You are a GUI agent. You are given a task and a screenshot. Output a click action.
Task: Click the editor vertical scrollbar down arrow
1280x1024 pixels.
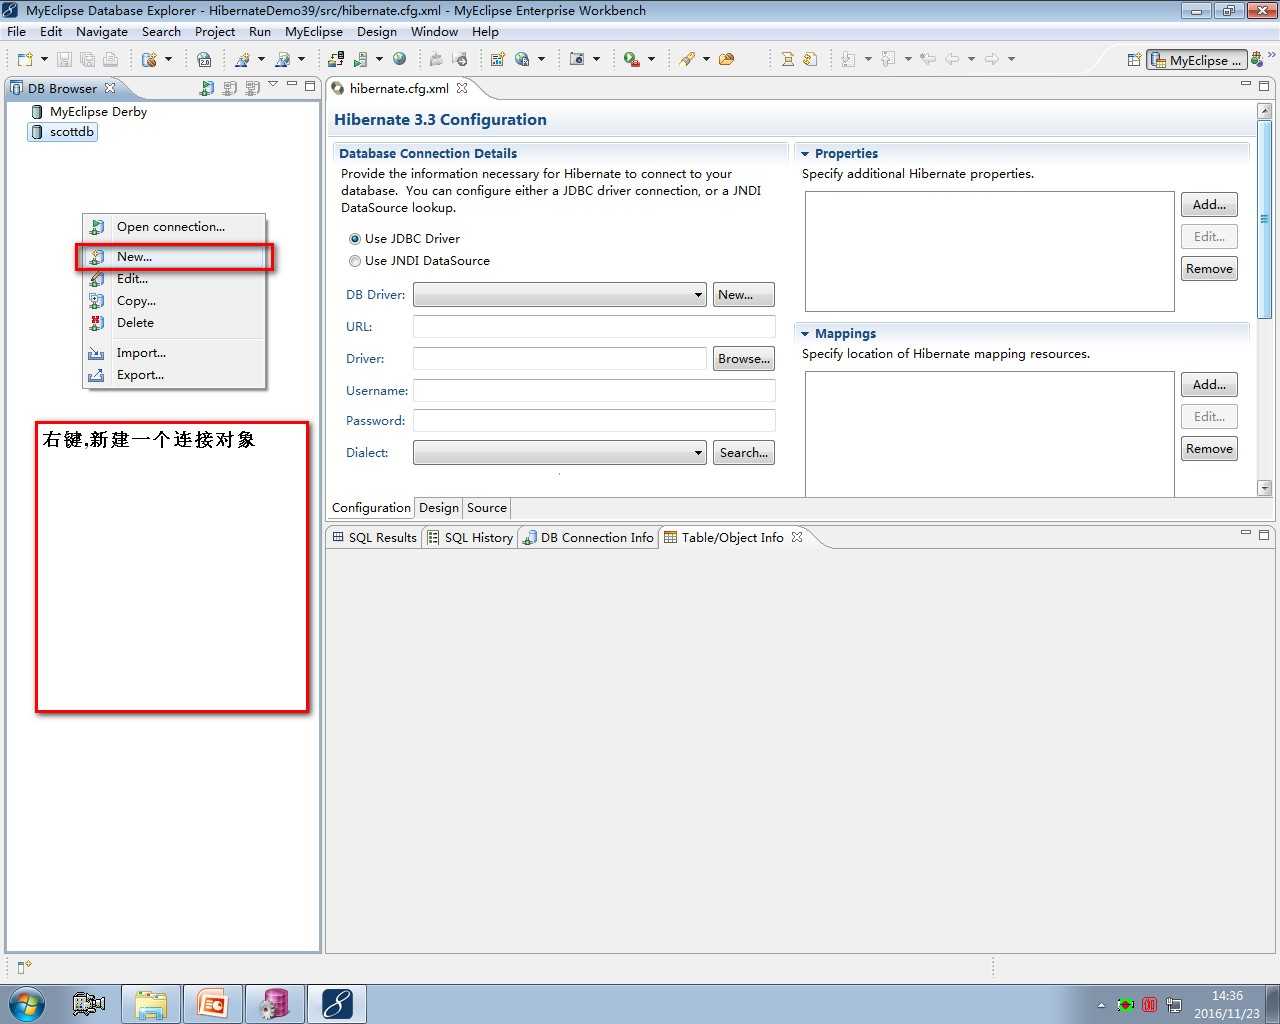pyautogui.click(x=1264, y=488)
